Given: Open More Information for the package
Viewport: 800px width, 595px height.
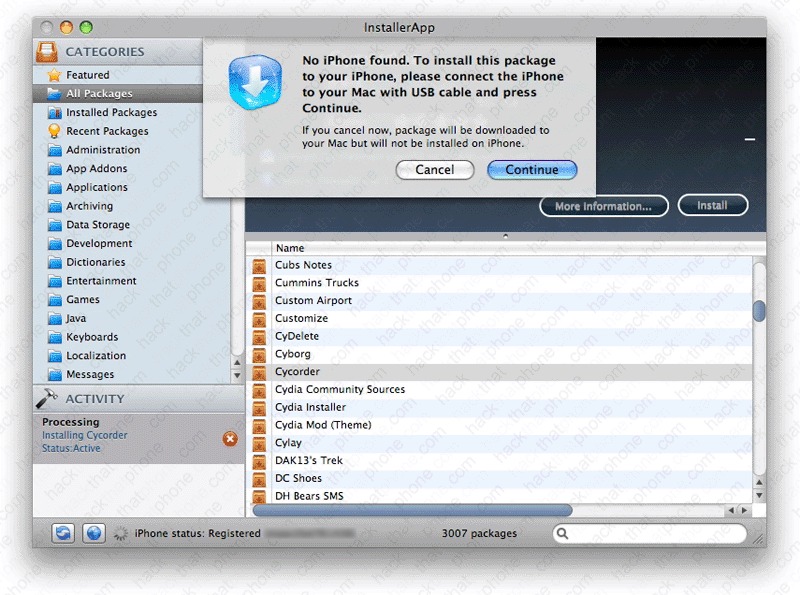Looking at the screenshot, I should pos(603,206).
